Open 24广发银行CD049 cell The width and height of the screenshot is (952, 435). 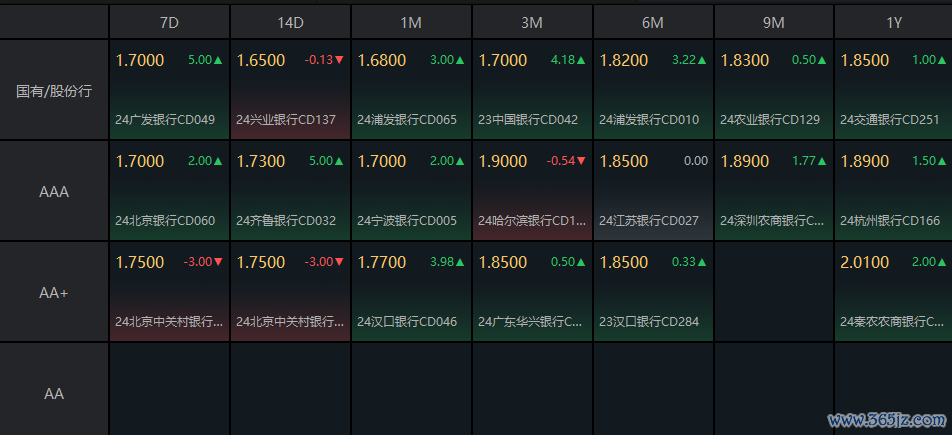169,90
